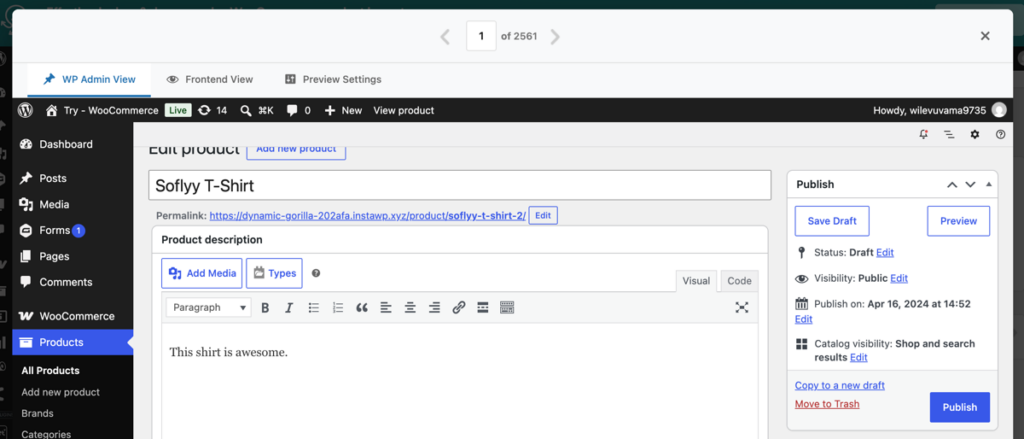Click the Add Media button
The width and height of the screenshot is (1024, 439).
click(x=202, y=273)
